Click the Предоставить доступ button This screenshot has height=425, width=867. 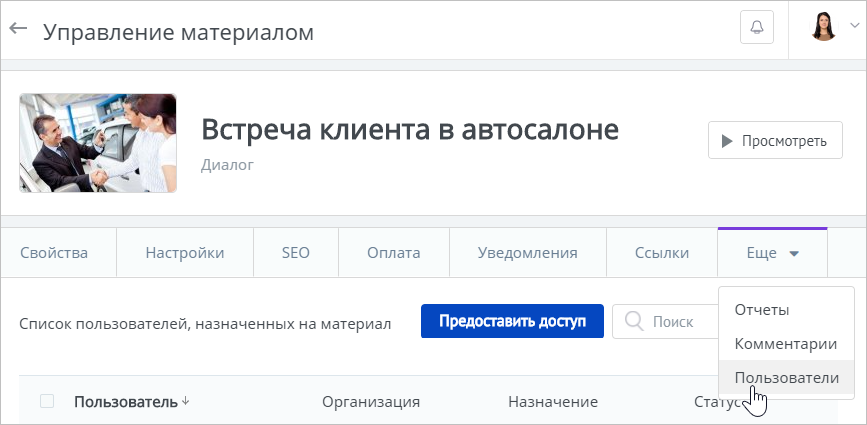point(512,321)
